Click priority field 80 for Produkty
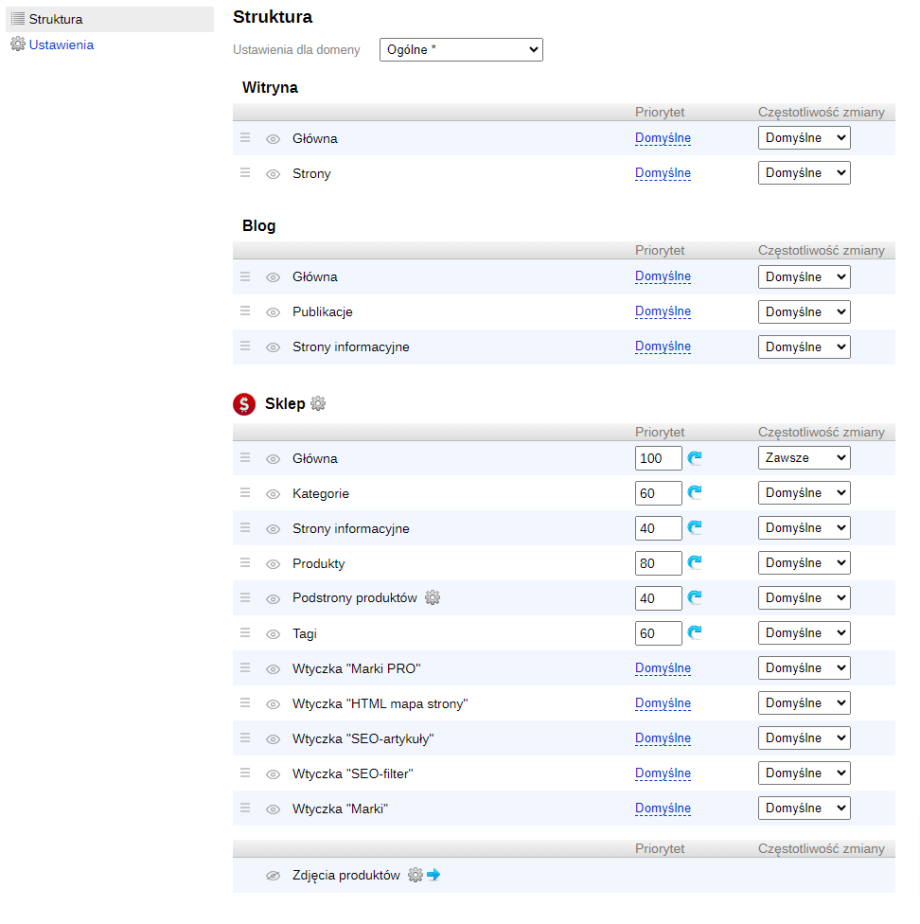This screenshot has width=920, height=924. [x=658, y=563]
